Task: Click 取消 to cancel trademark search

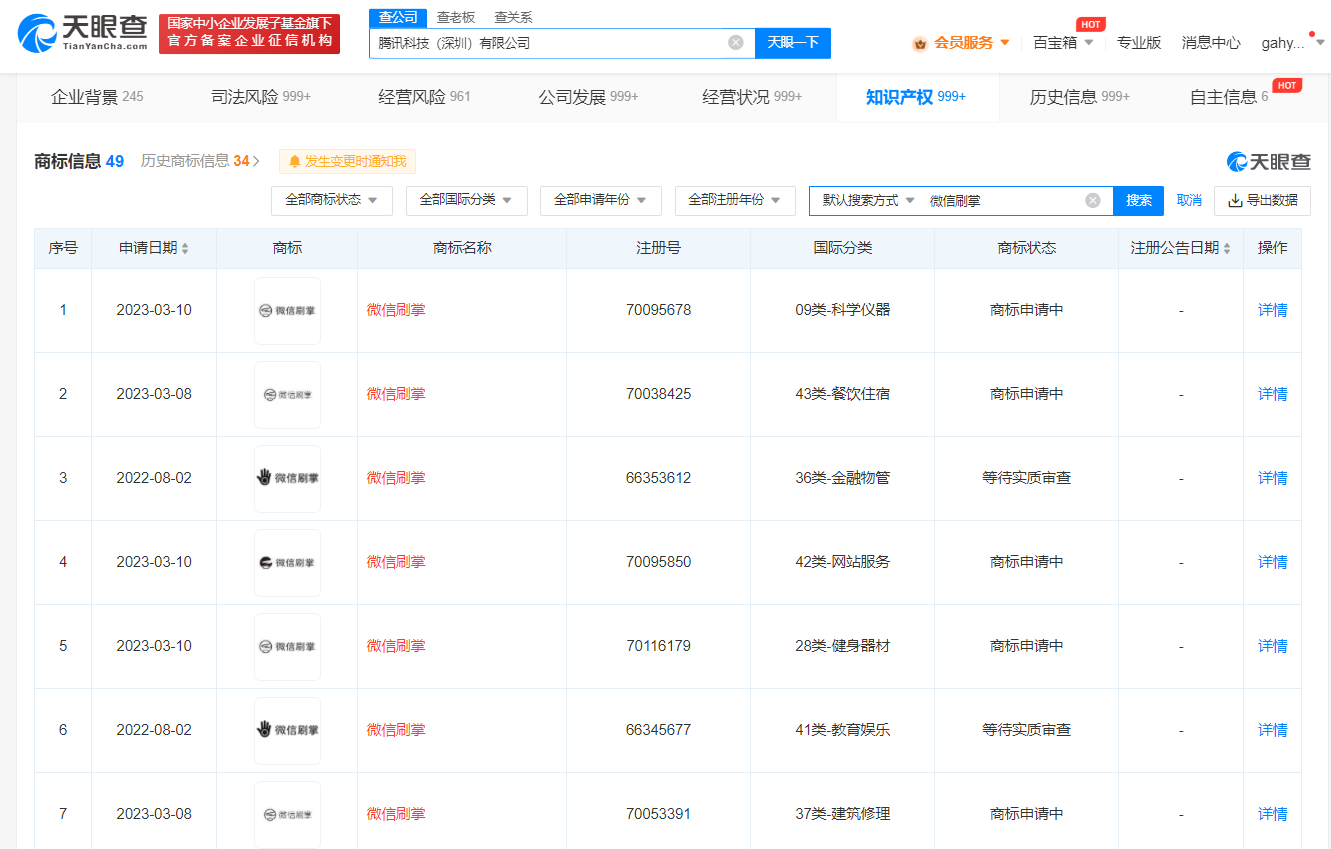Action: point(1189,200)
